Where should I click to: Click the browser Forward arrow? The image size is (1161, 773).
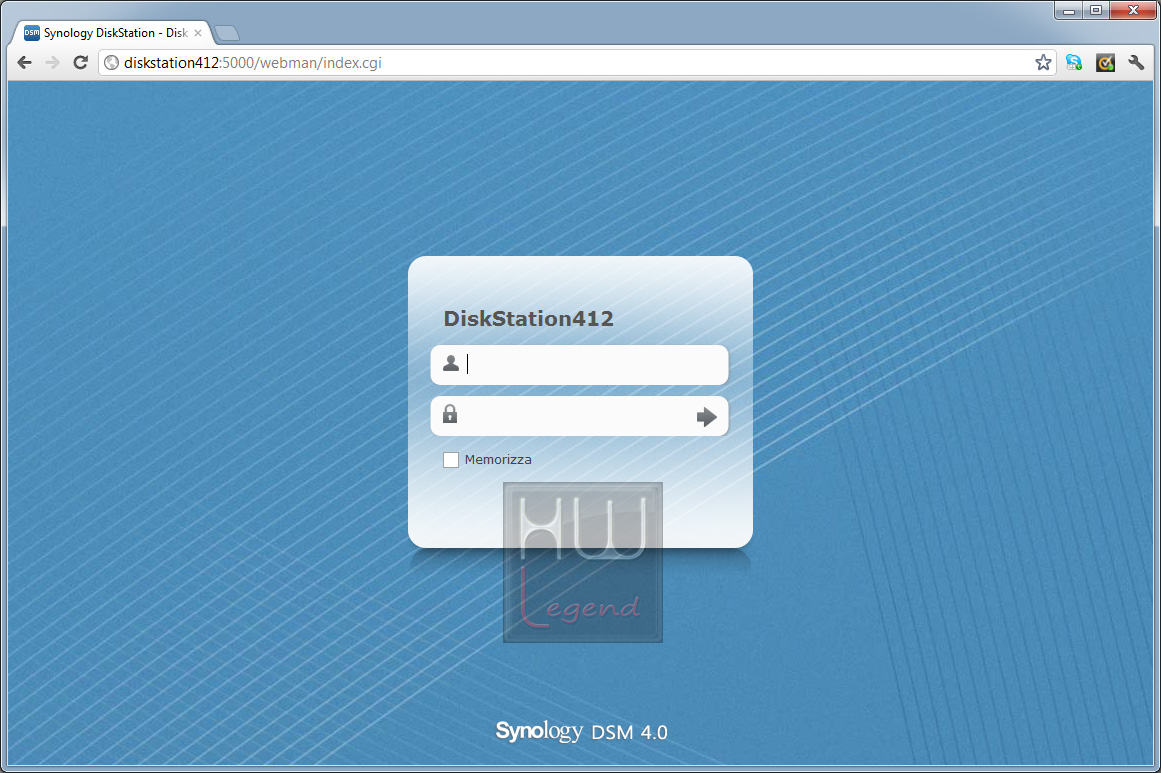click(52, 63)
